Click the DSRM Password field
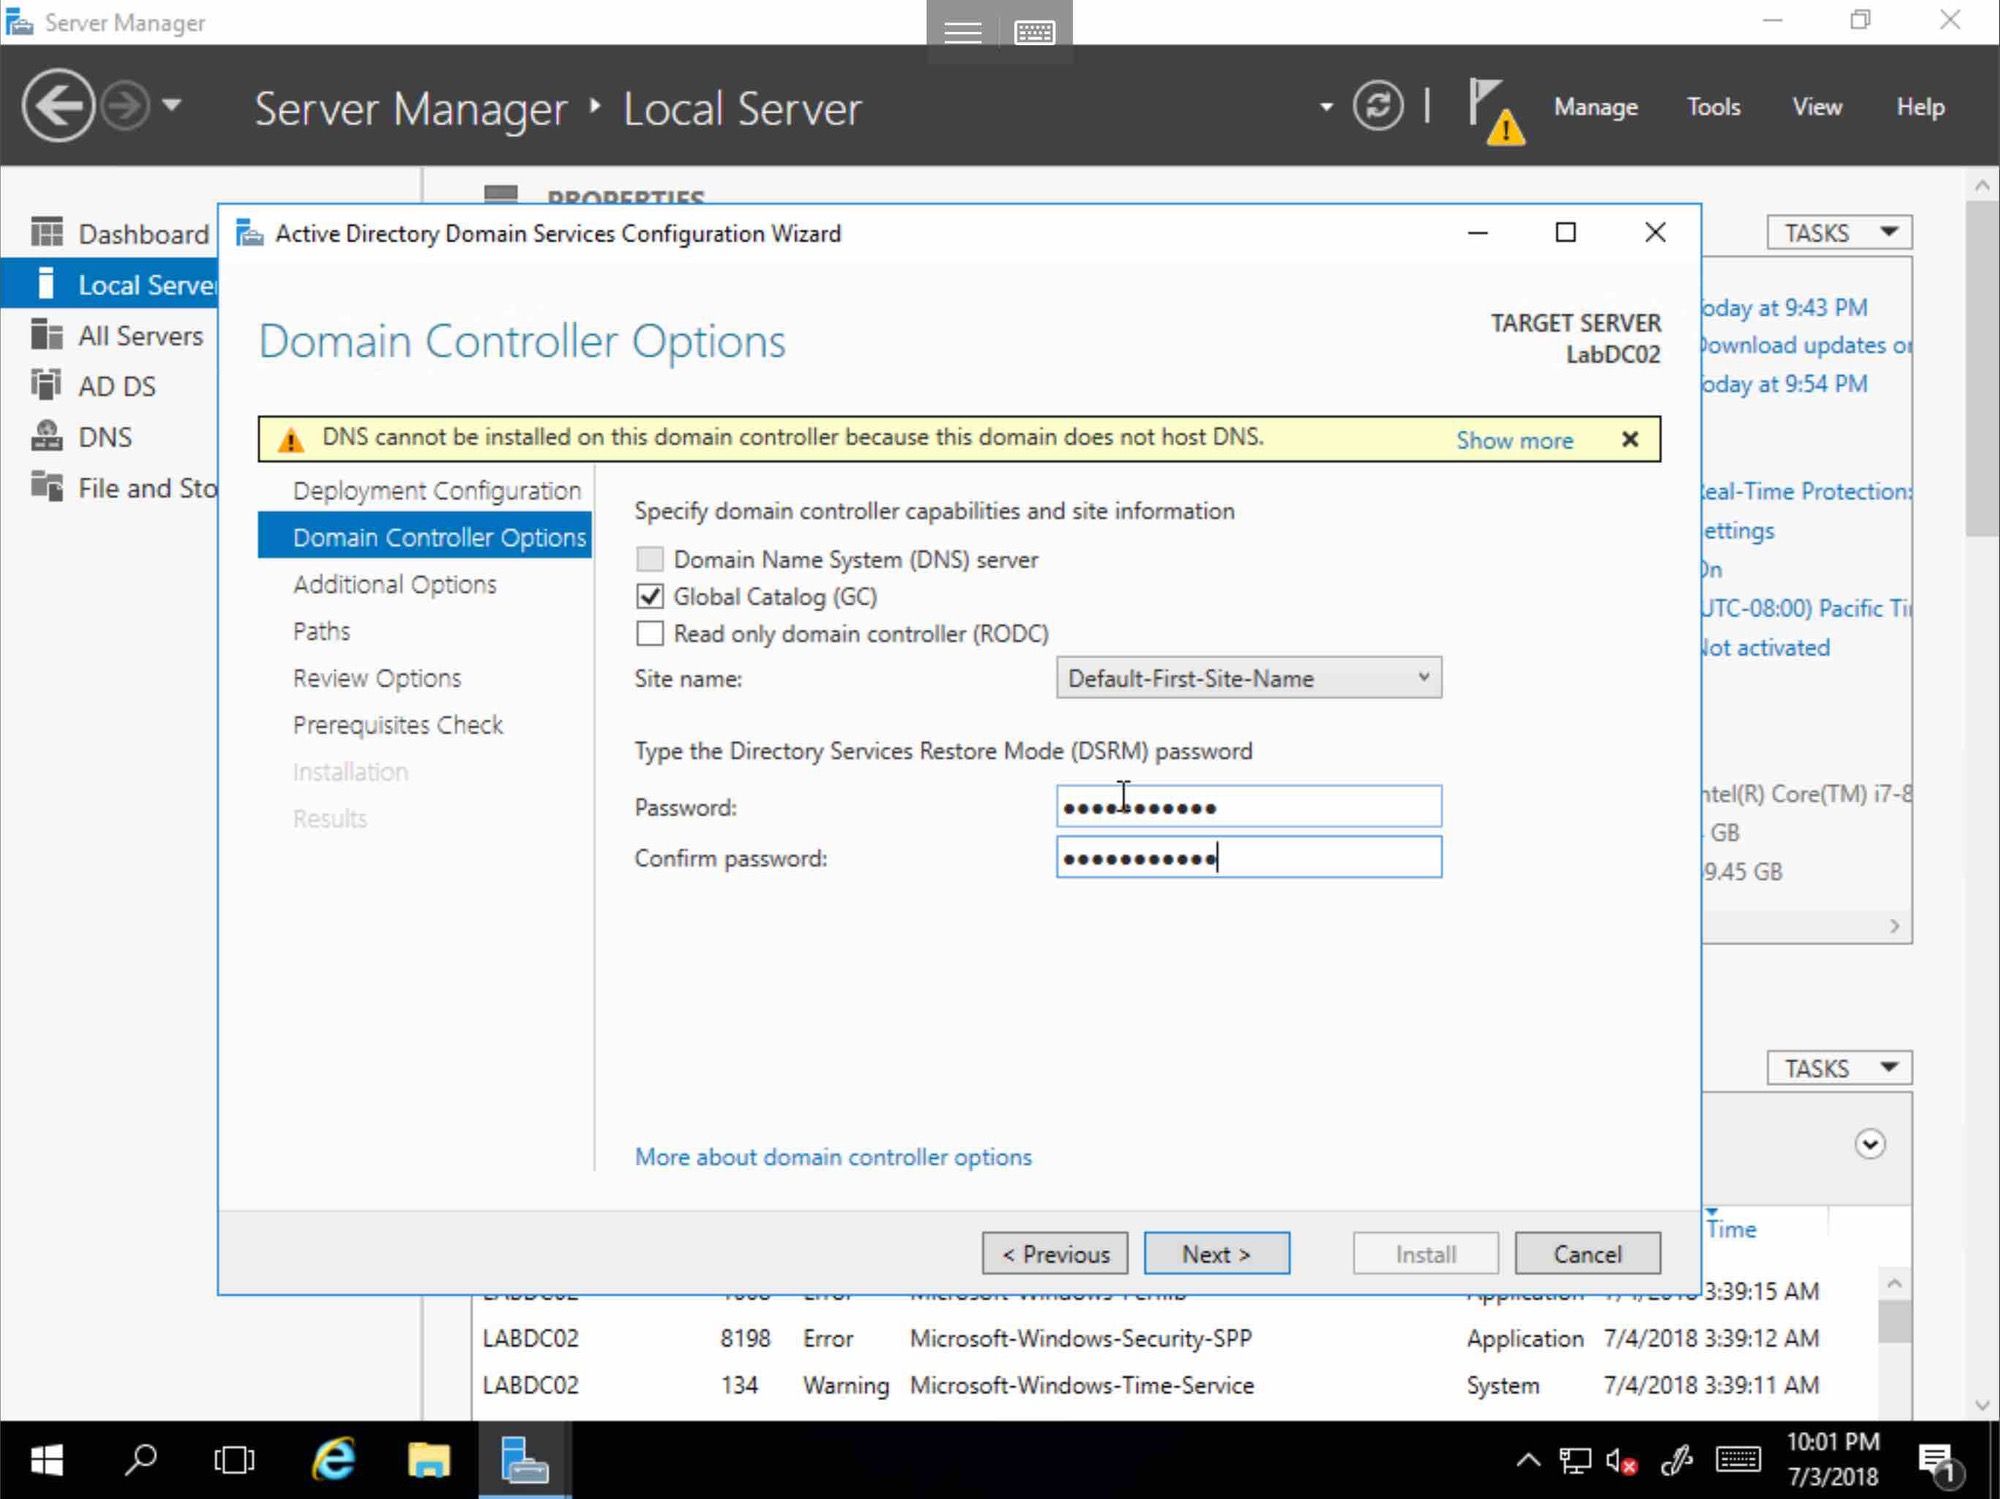Screen dimensions: 2000x1499 (1248, 806)
